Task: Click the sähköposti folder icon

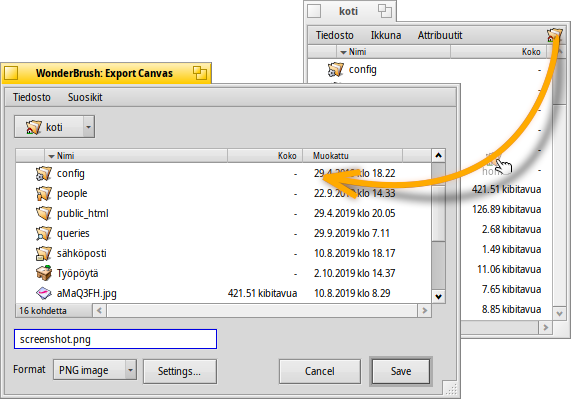Action: pyautogui.click(x=44, y=254)
